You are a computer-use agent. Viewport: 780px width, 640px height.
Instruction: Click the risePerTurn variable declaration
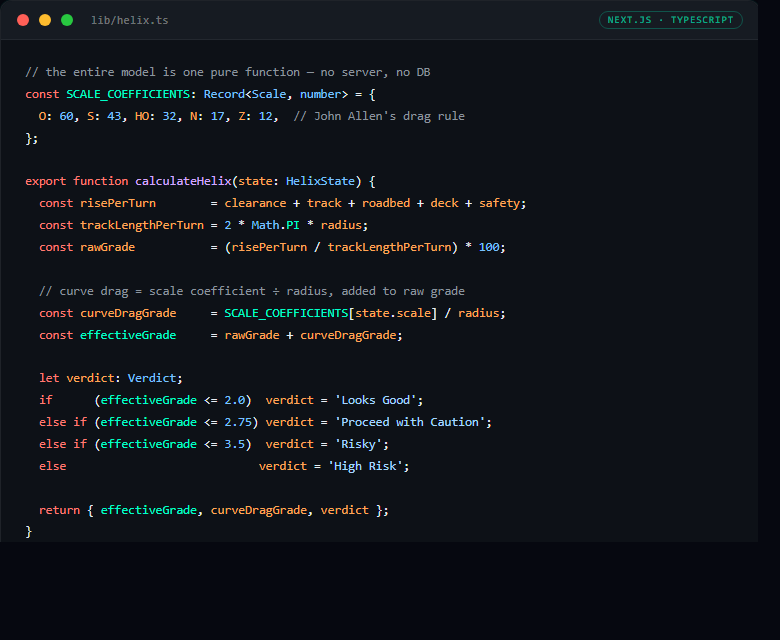pos(118,203)
